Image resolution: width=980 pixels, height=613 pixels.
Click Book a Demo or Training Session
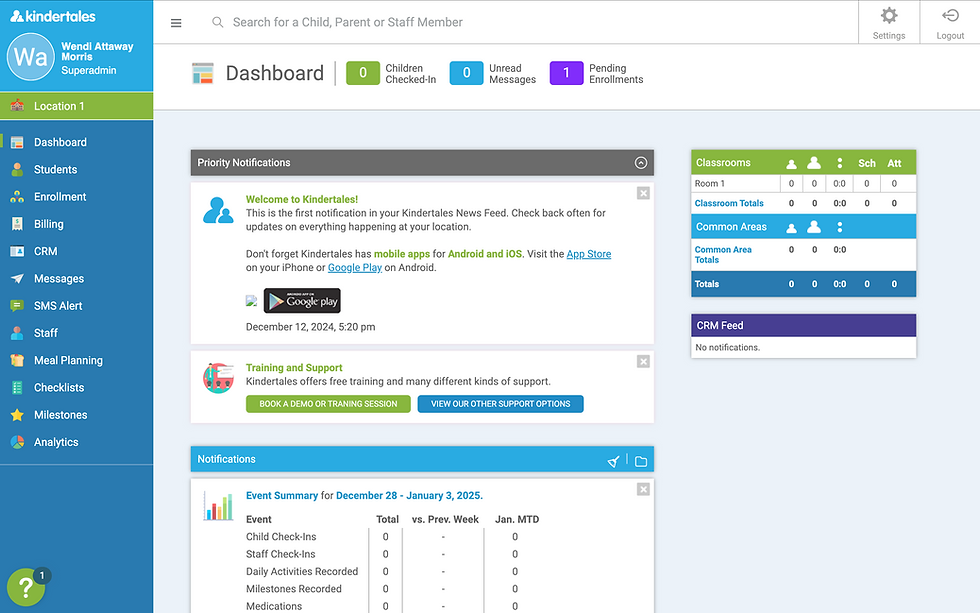coord(328,404)
